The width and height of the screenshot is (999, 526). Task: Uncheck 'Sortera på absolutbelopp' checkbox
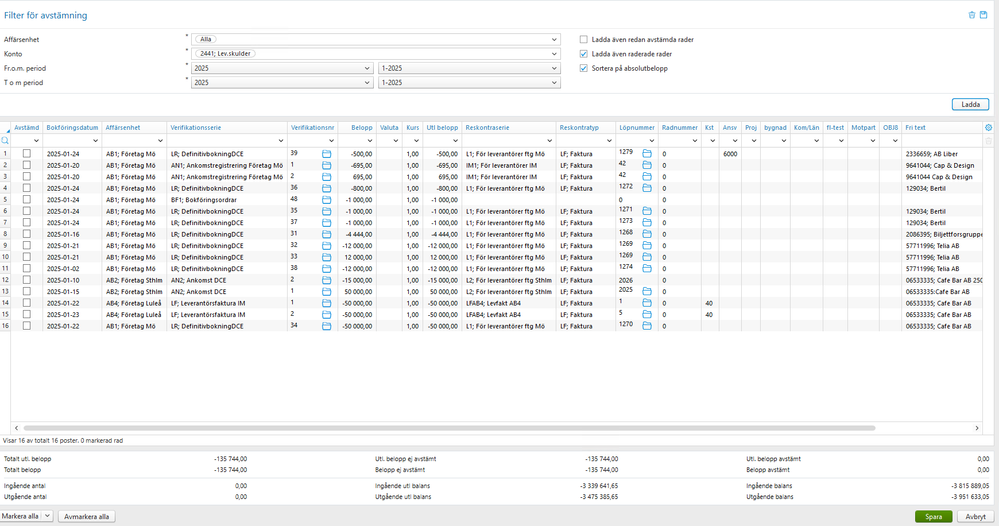point(584,68)
